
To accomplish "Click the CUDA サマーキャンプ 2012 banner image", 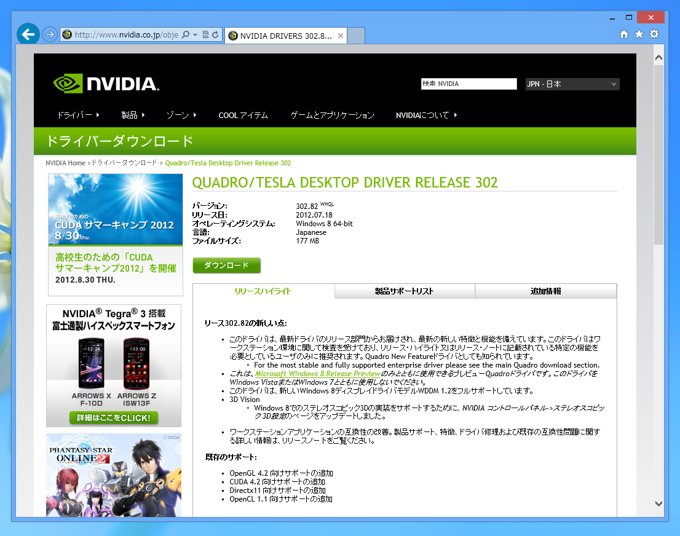I will (x=115, y=209).
